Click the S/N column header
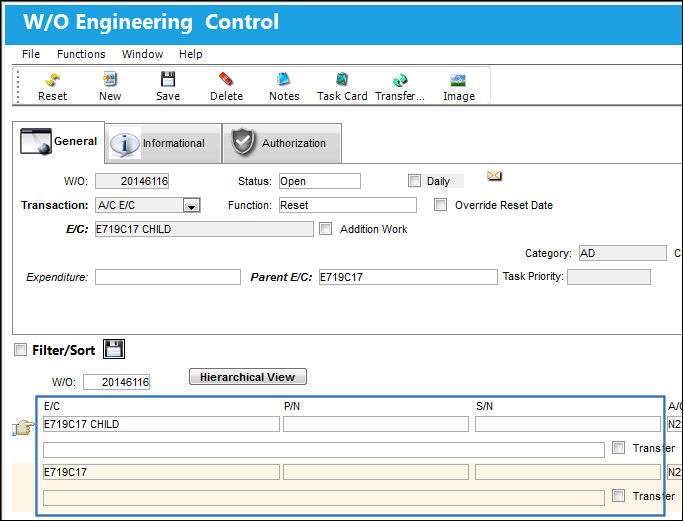The height and width of the screenshot is (521, 683). click(x=484, y=406)
